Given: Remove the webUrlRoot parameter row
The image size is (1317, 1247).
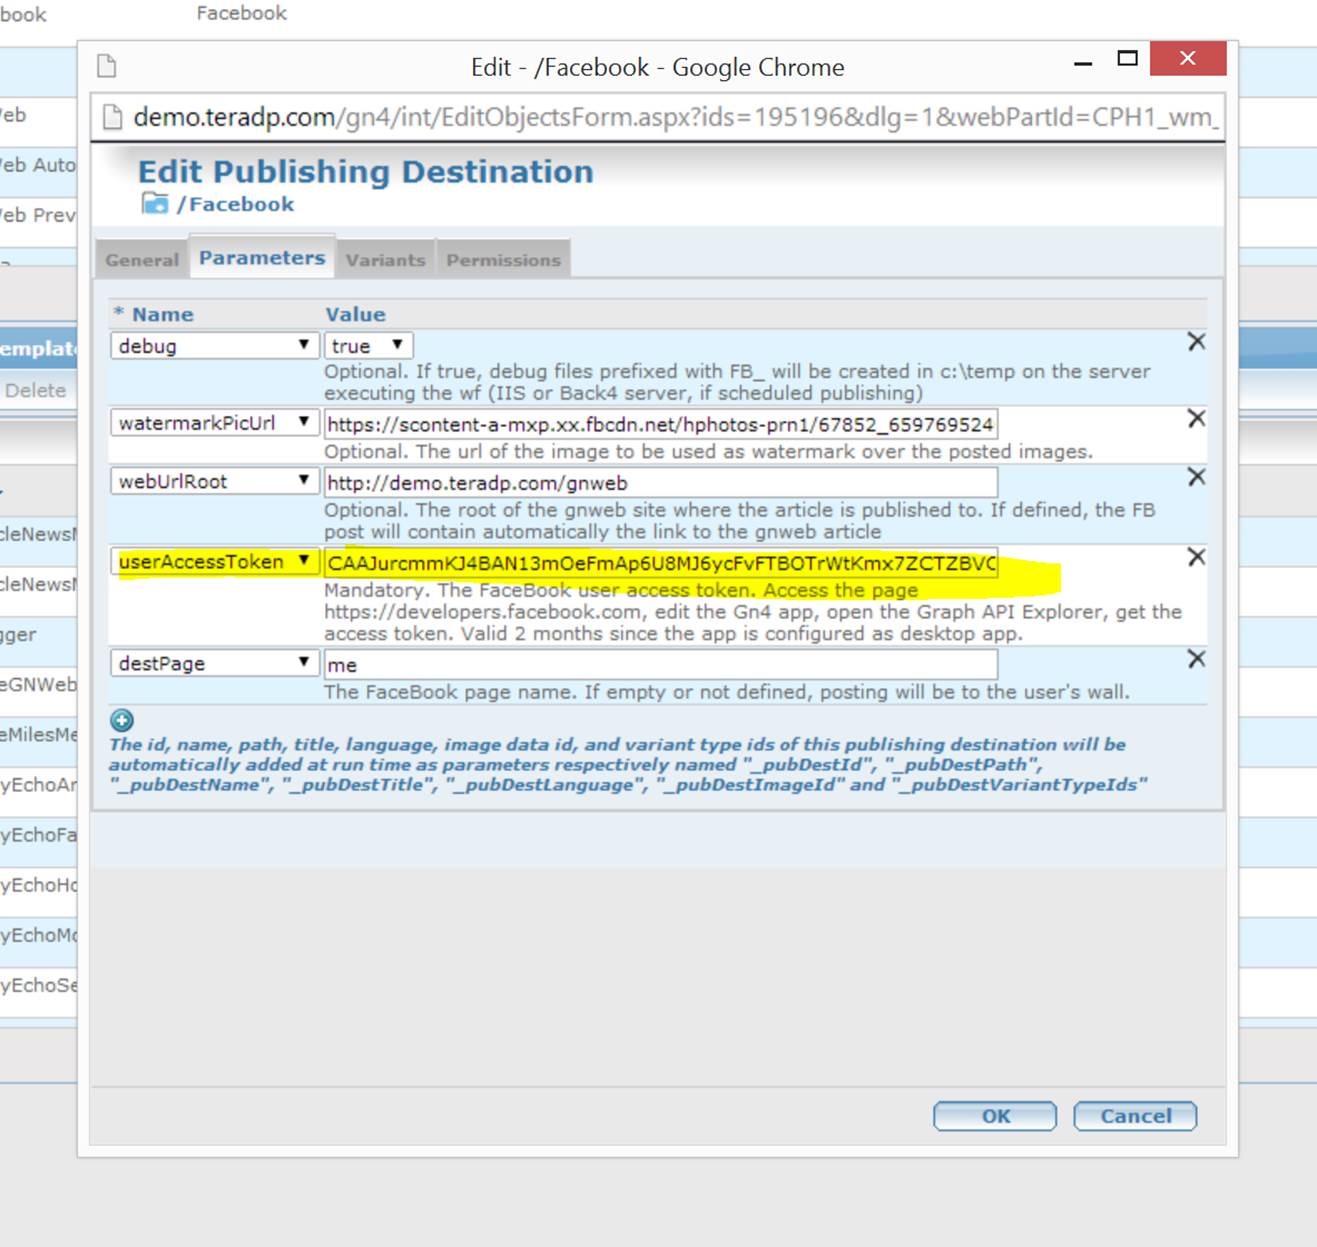Looking at the screenshot, I should pyautogui.click(x=1196, y=477).
